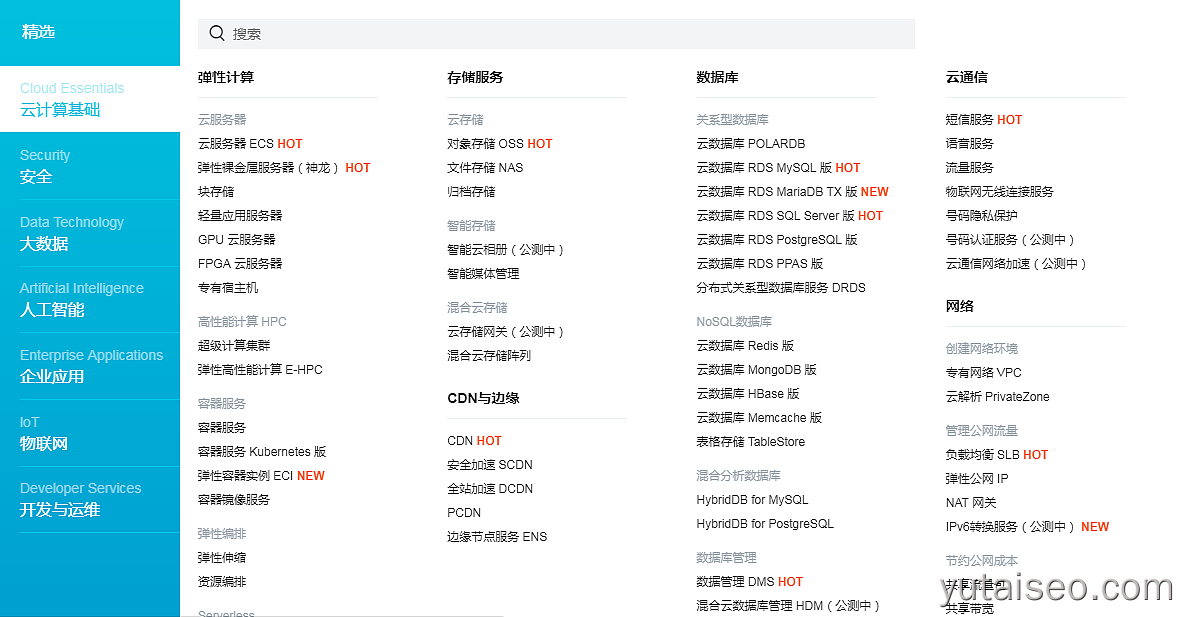Open 智能云相册（公测中）link
The height and width of the screenshot is (617, 1182).
click(505, 250)
